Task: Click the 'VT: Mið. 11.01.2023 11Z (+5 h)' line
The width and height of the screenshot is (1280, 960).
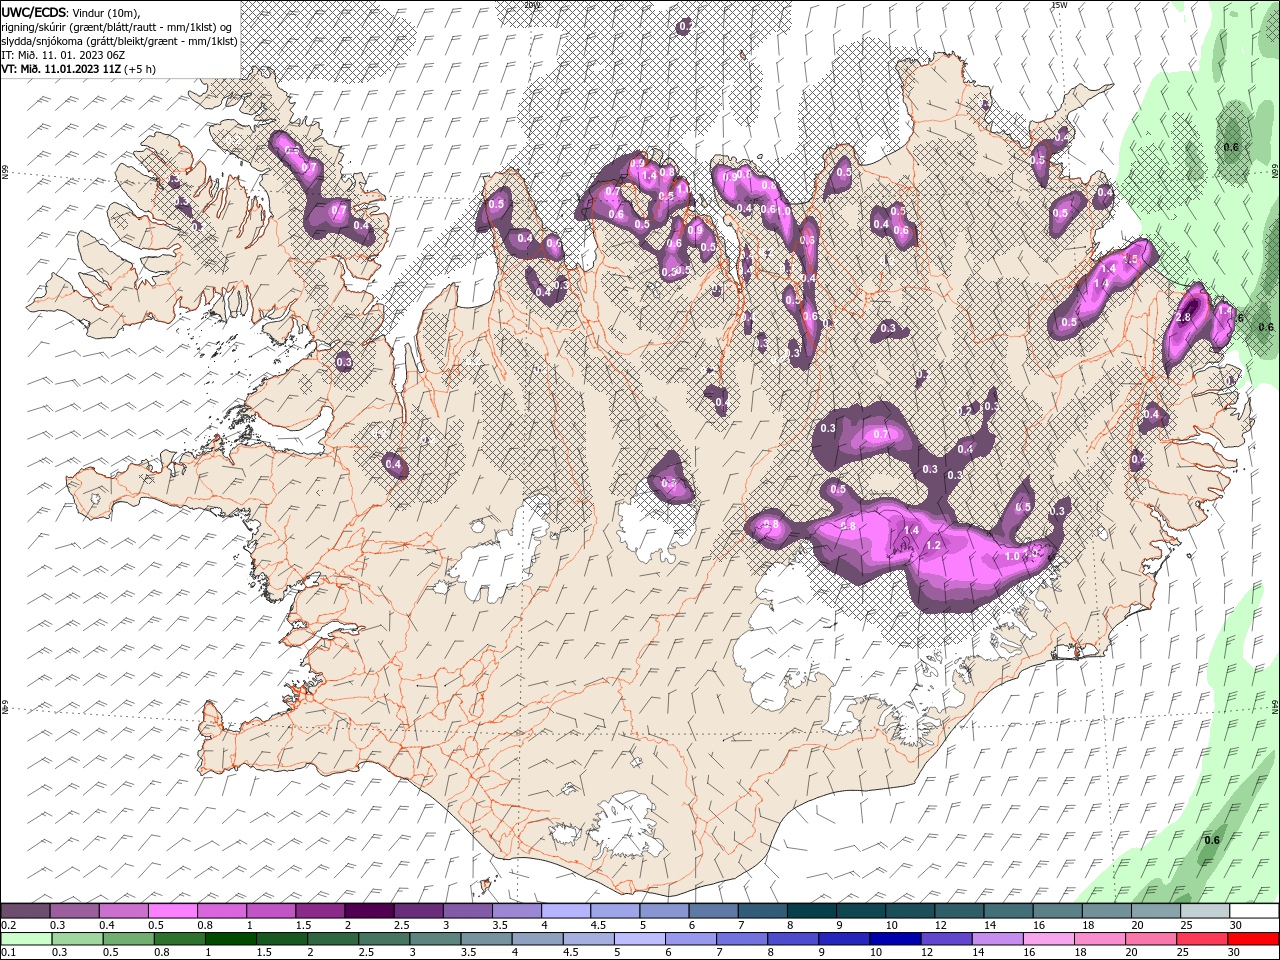Action: 76,69
